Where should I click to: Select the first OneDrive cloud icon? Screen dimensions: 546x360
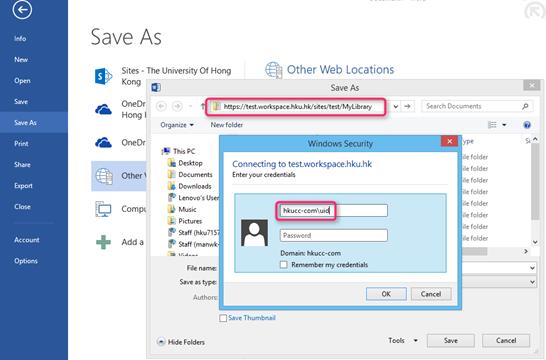(x=103, y=110)
